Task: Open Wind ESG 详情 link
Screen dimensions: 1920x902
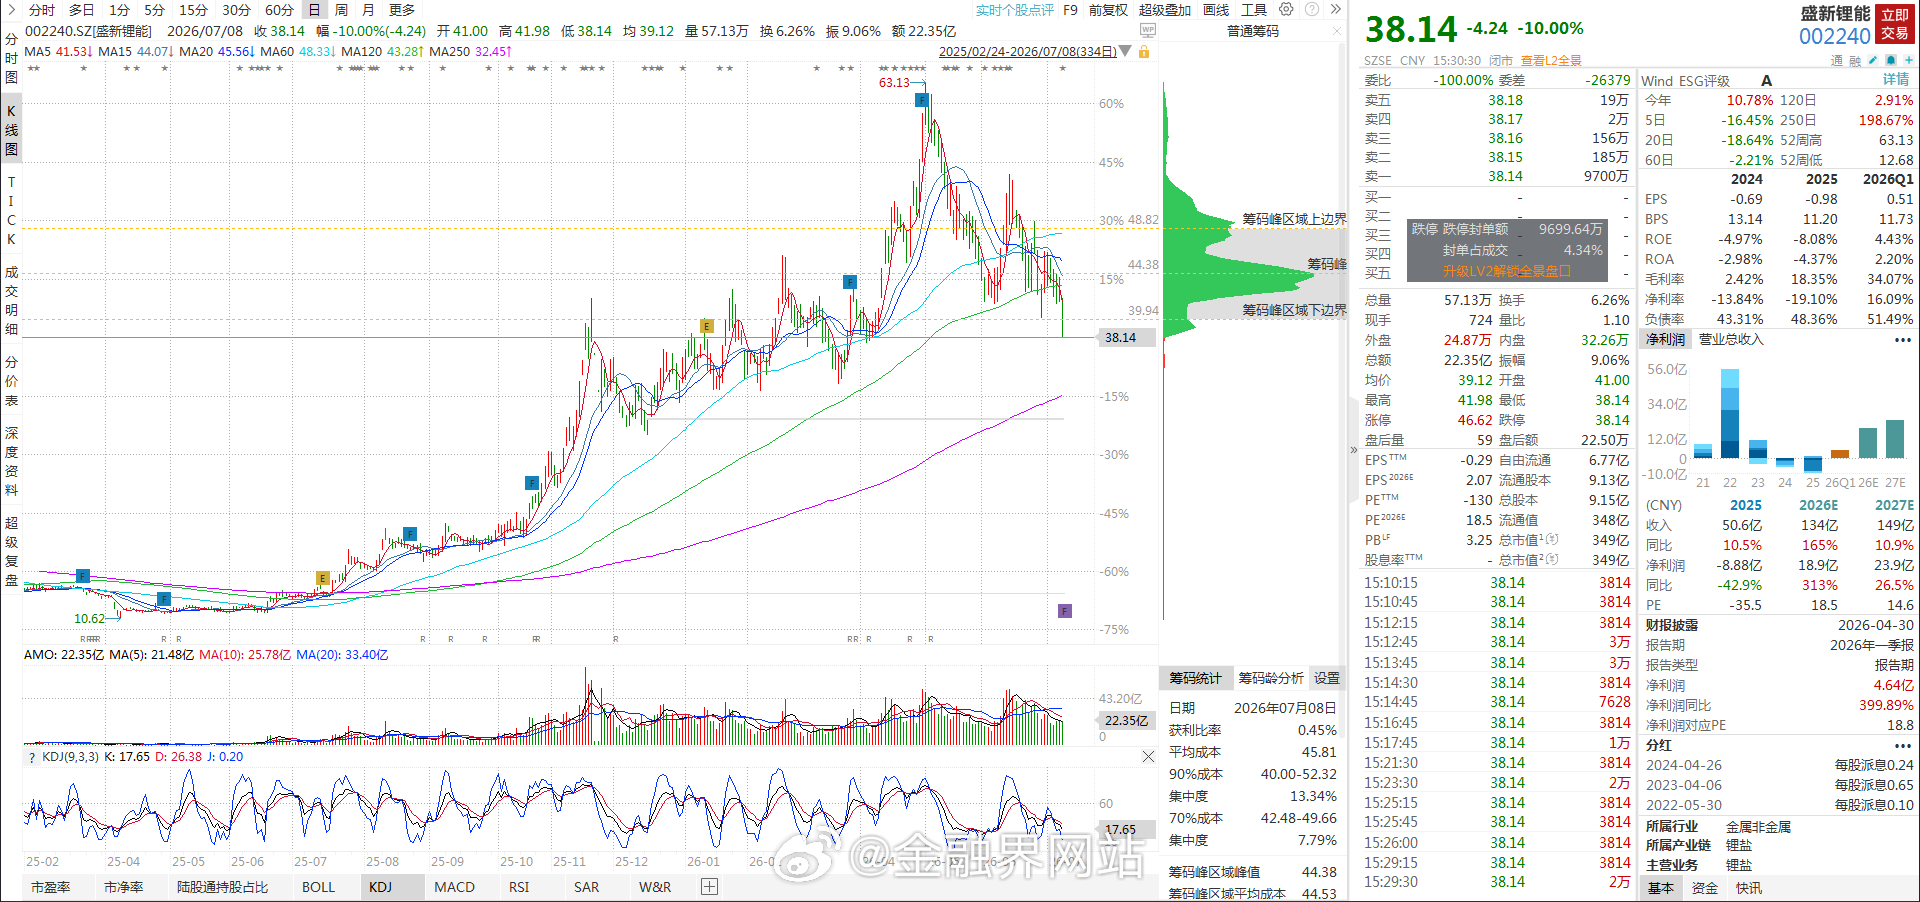Action: [x=1896, y=80]
